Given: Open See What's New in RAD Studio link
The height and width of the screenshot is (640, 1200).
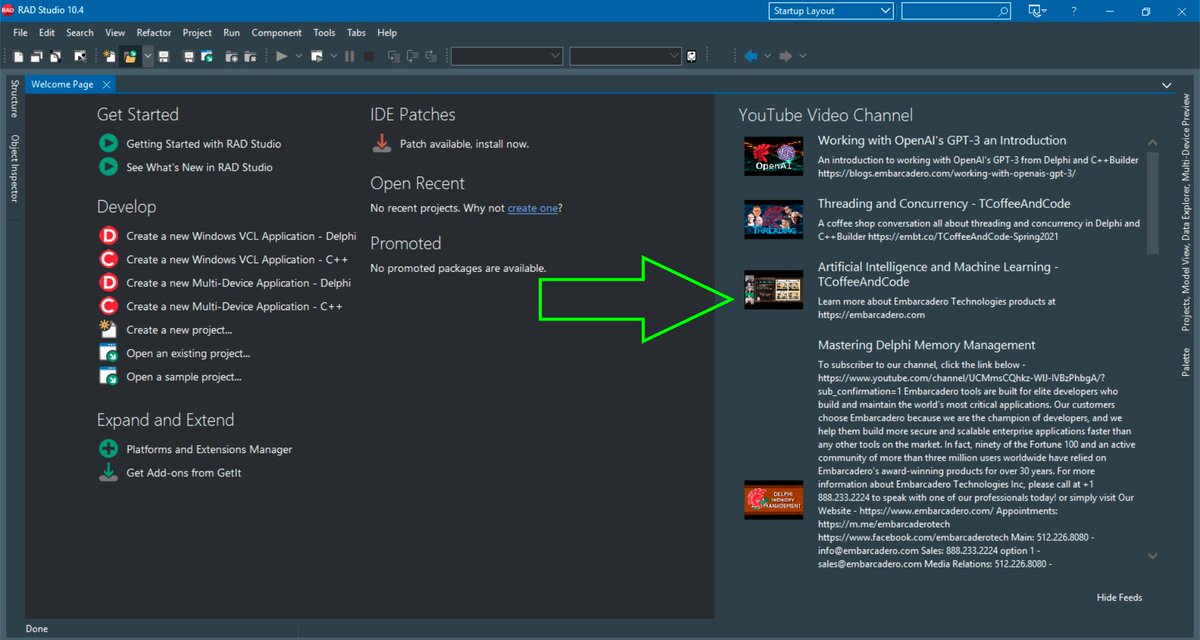Looking at the screenshot, I should click(x=199, y=167).
